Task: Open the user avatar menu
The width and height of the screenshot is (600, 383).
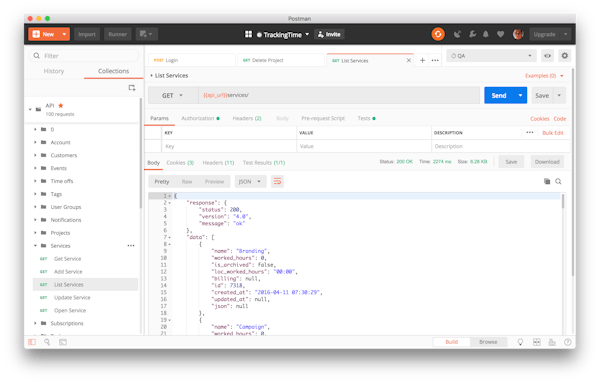Action: click(518, 34)
